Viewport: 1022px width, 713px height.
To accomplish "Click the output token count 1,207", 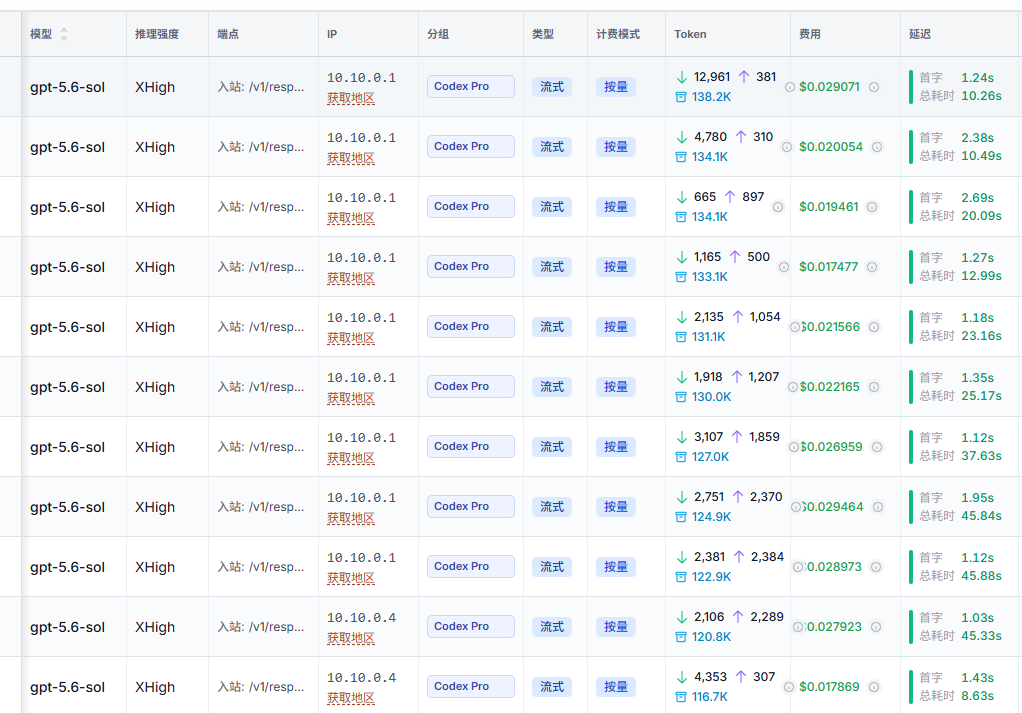I will 763,377.
